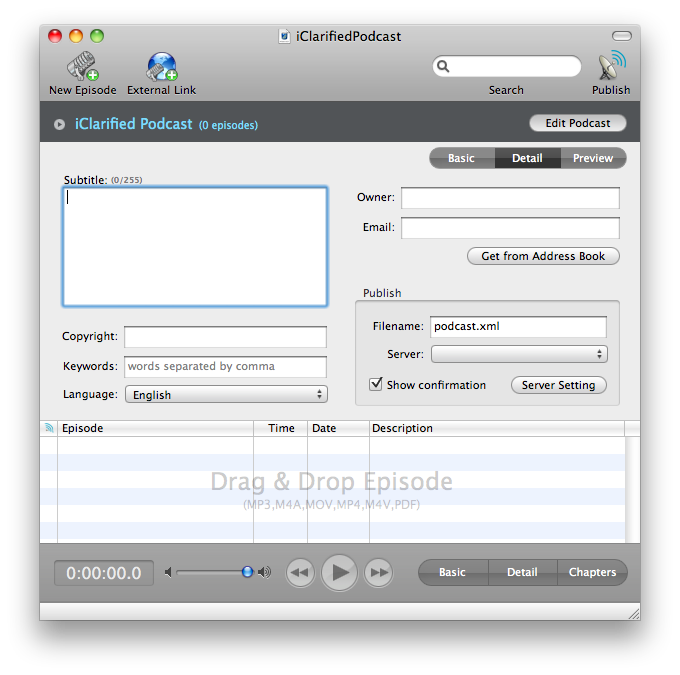The width and height of the screenshot is (680, 675).
Task: Click the Edit Podcast button
Action: [577, 123]
